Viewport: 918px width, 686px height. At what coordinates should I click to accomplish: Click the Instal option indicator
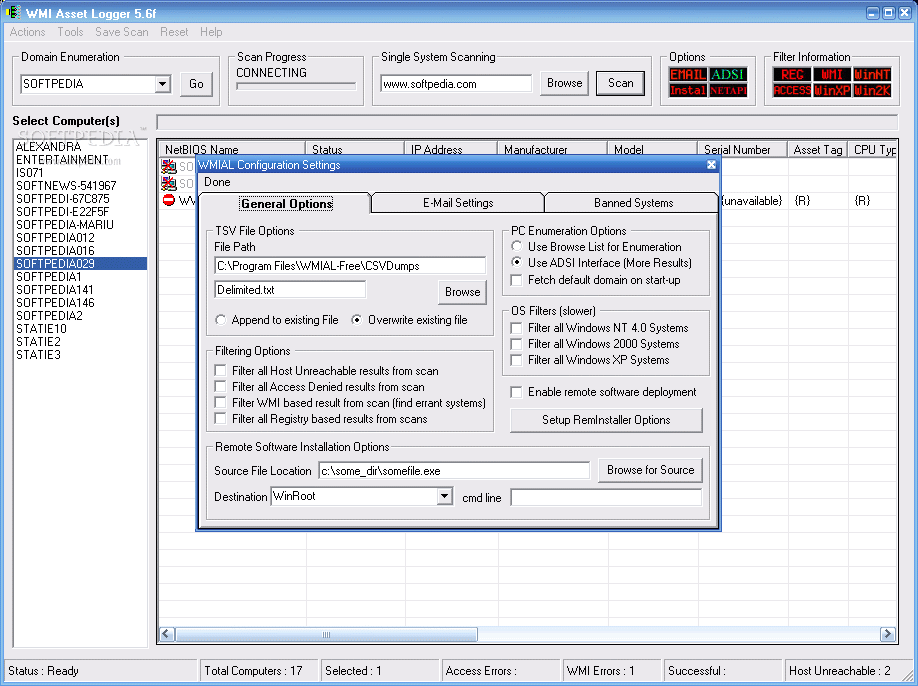[688, 90]
